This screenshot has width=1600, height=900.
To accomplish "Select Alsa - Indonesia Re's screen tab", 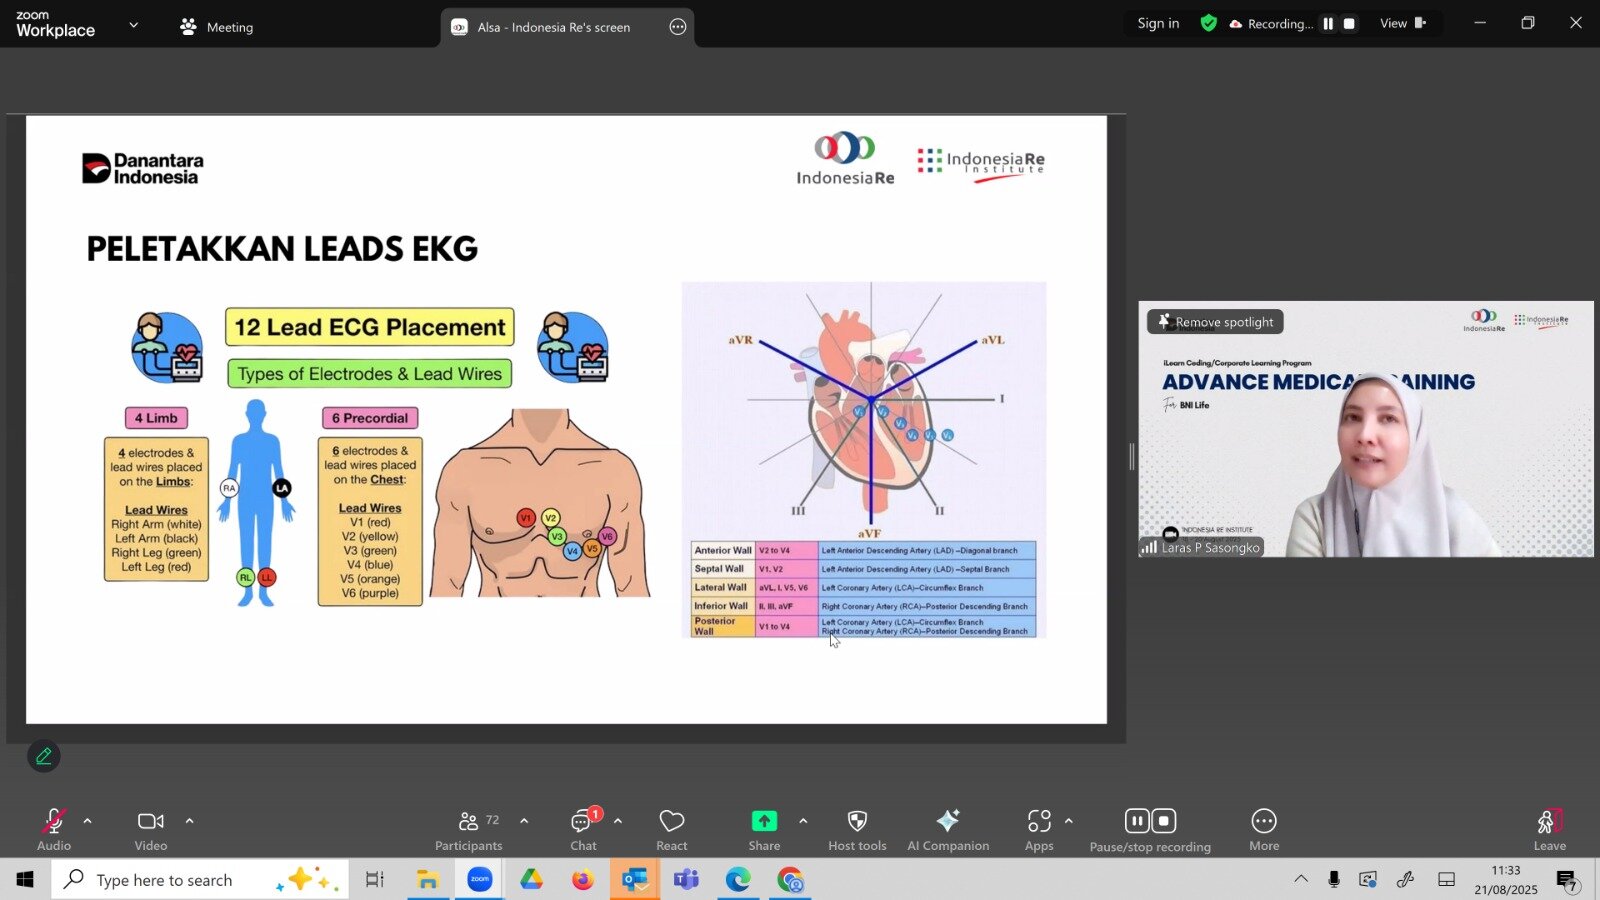I will click(x=553, y=27).
